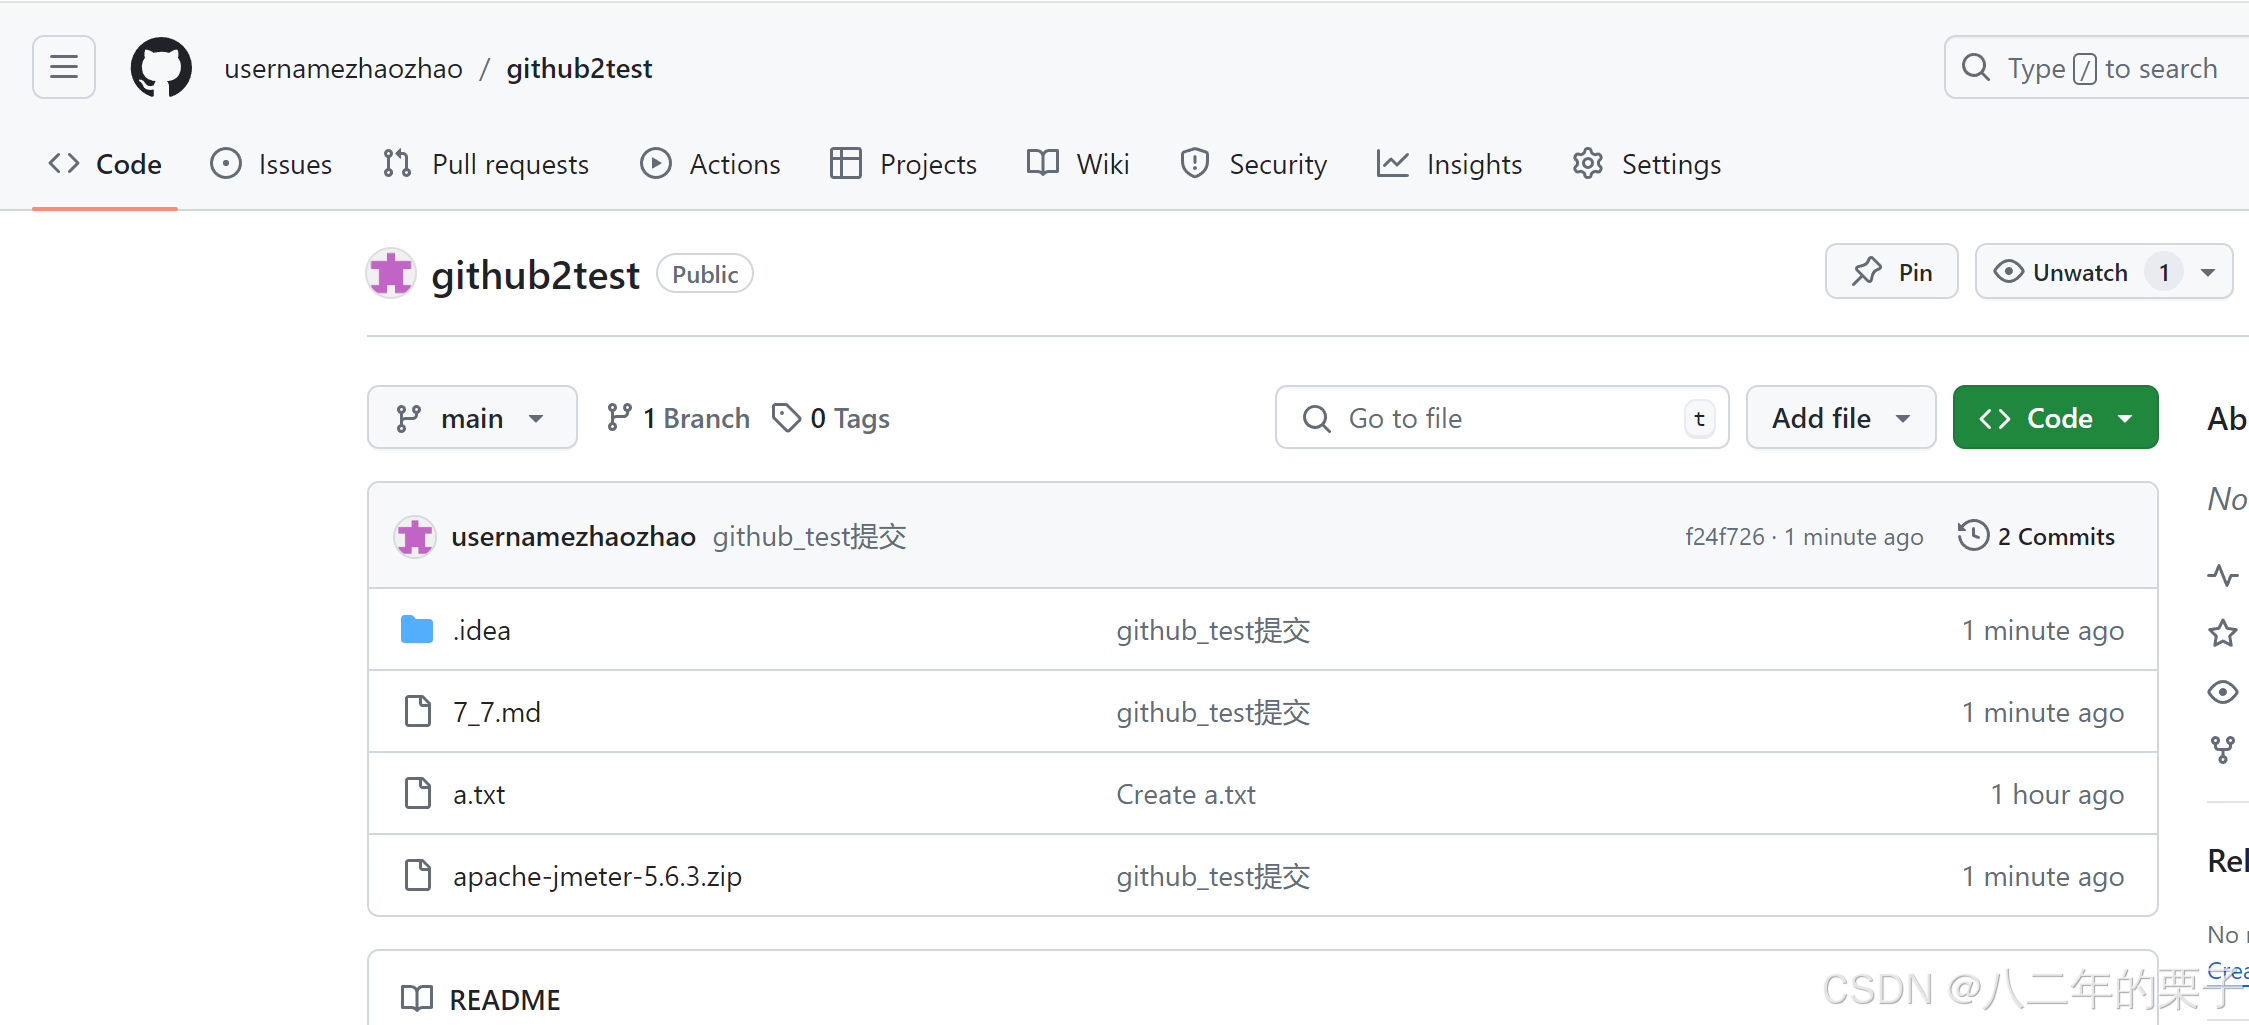This screenshot has width=2249, height=1025.
Task: Click the commit author avatar icon
Action: [x=414, y=537]
